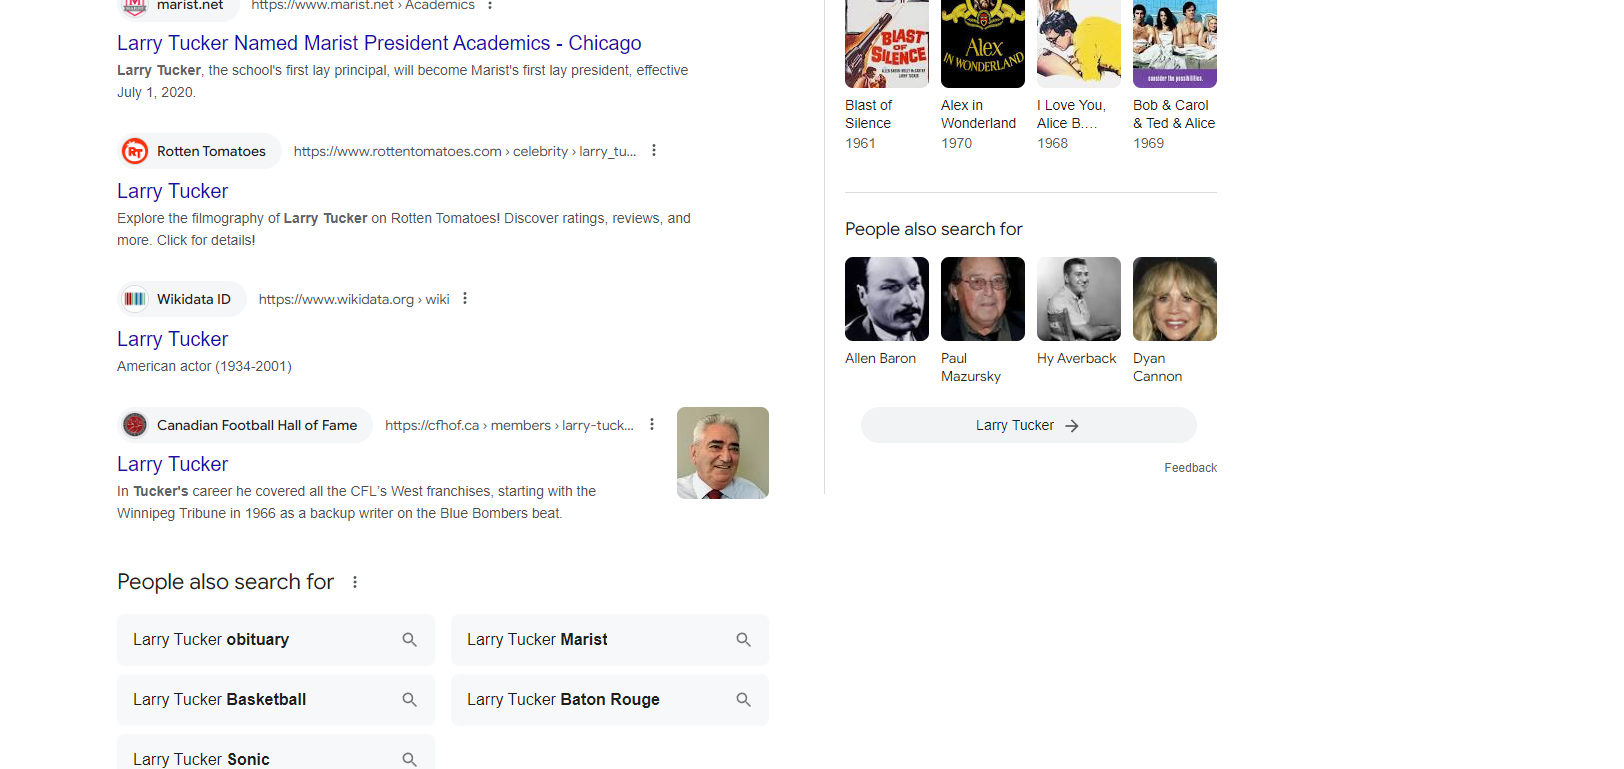Click three-dot menu beside People also search for
Viewport: 1624px width, 769px height.
point(355,582)
